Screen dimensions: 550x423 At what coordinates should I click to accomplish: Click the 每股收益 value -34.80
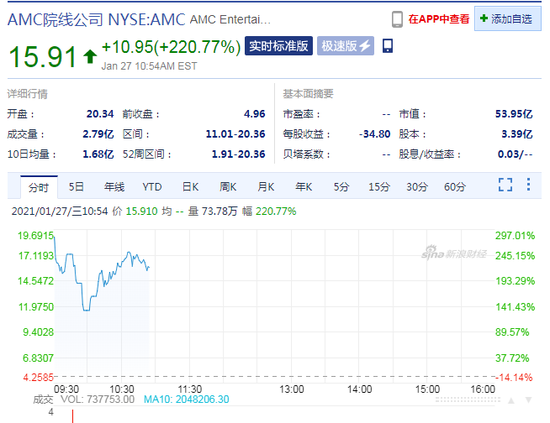pyautogui.click(x=375, y=134)
